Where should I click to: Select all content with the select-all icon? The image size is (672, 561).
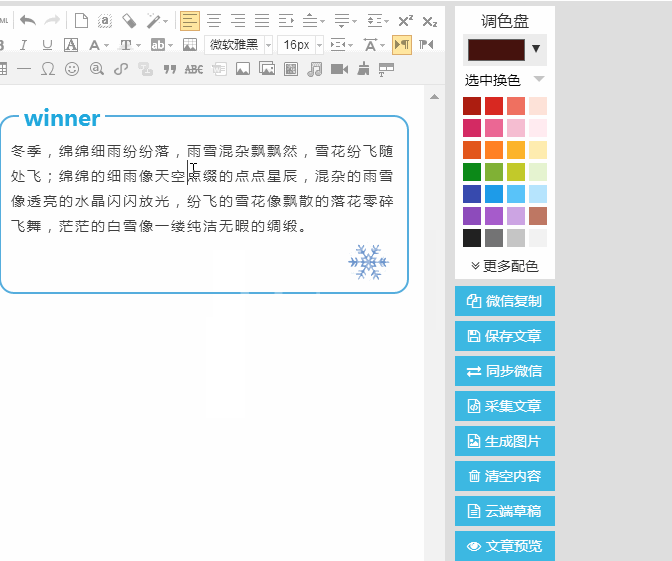coord(105,21)
